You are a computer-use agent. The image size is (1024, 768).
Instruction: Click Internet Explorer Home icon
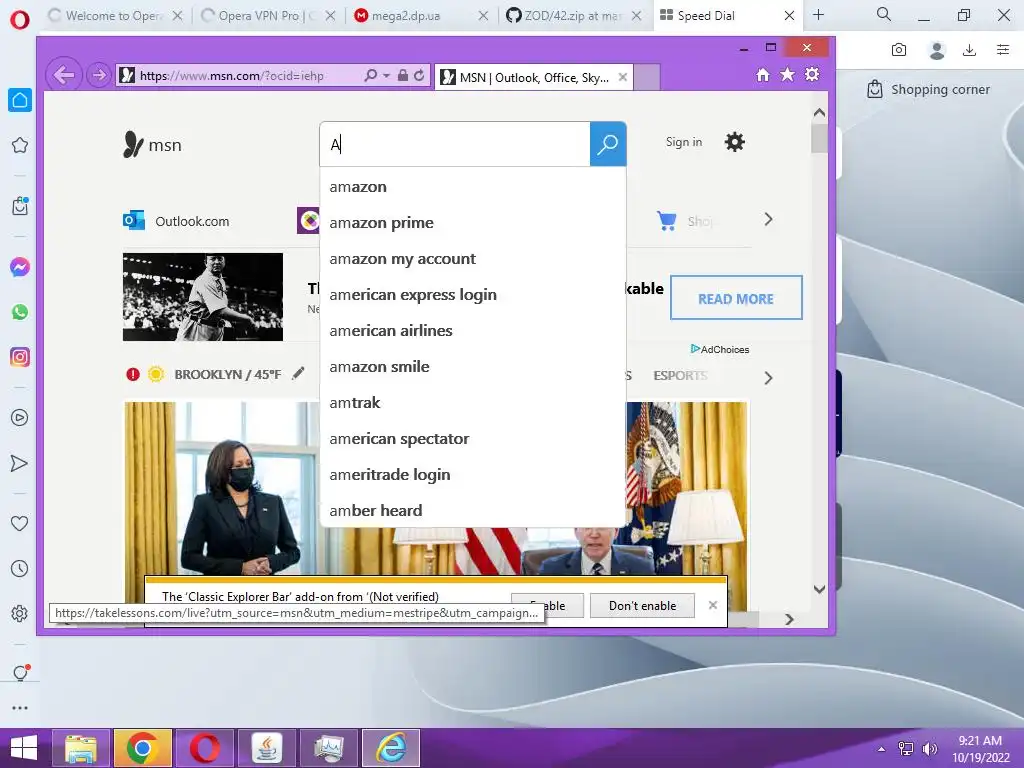[x=763, y=74]
